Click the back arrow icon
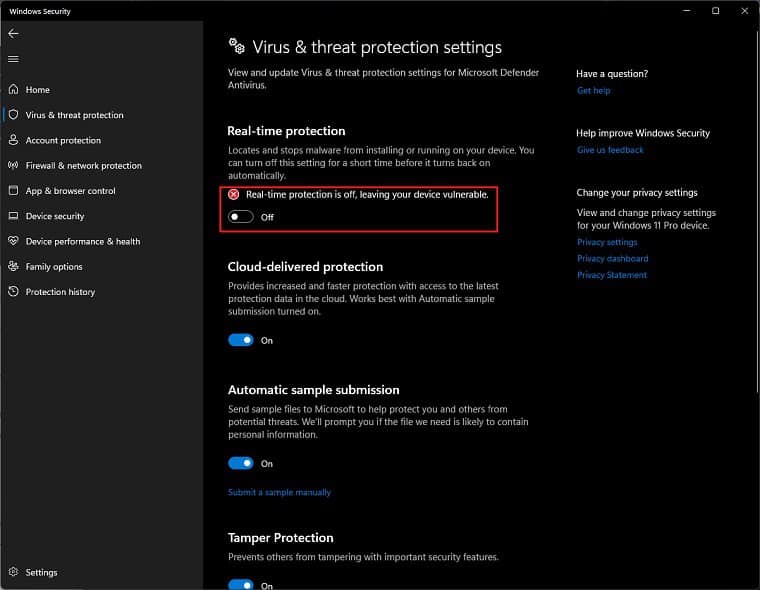The image size is (760, 590). [x=13, y=33]
